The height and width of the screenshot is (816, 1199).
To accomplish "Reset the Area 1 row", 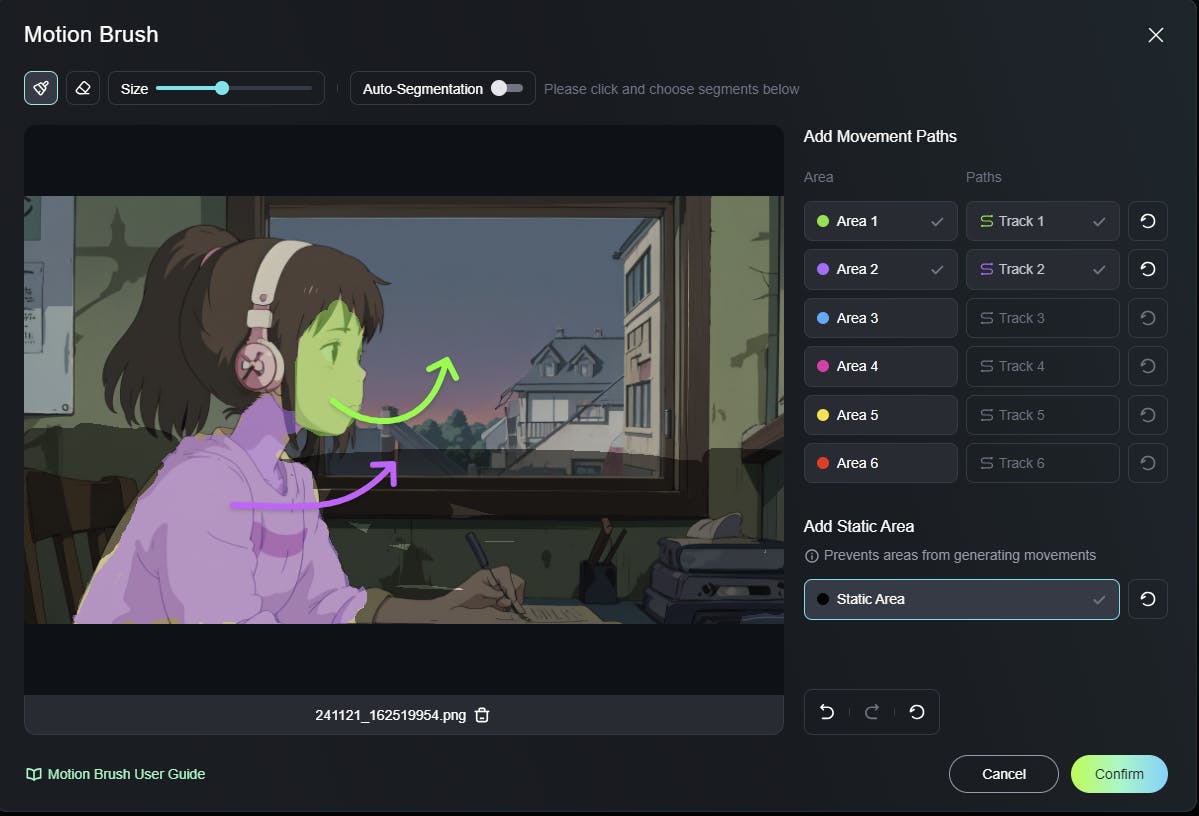I will 1148,221.
